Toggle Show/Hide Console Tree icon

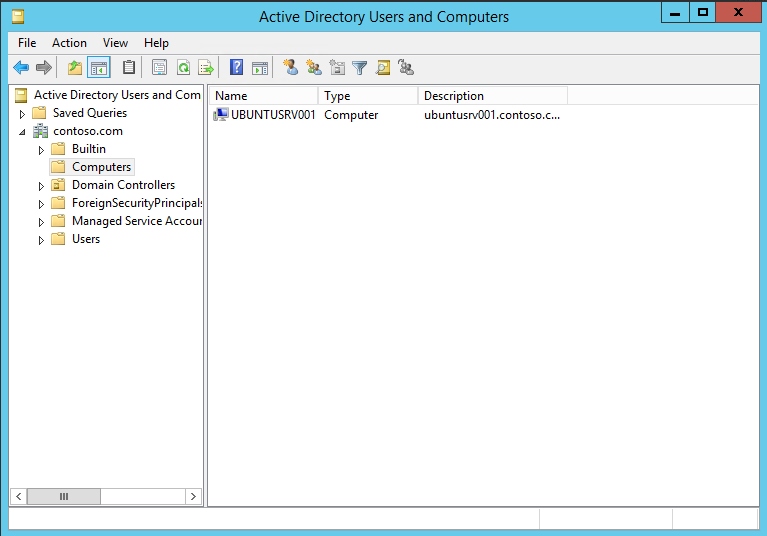(x=99, y=67)
